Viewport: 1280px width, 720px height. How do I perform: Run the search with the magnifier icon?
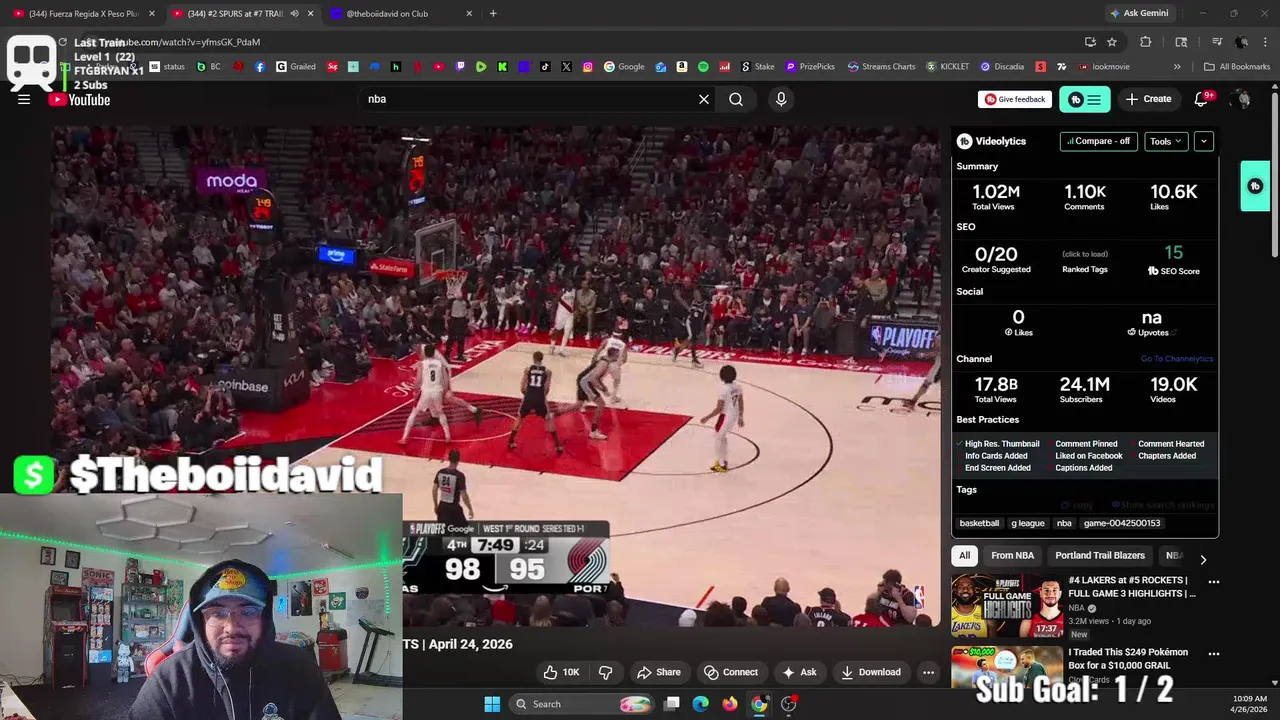pyautogui.click(x=736, y=99)
